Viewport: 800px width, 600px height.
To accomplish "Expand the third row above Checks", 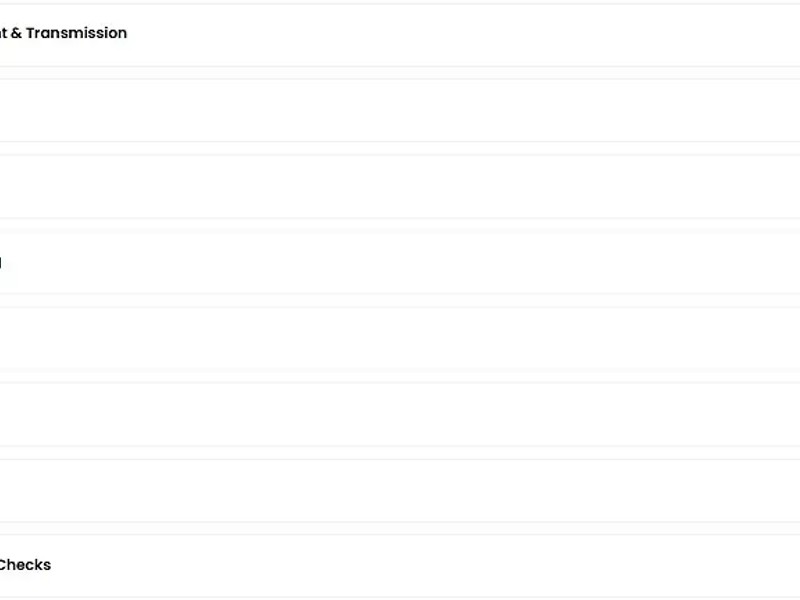I will pyautogui.click(x=400, y=338).
